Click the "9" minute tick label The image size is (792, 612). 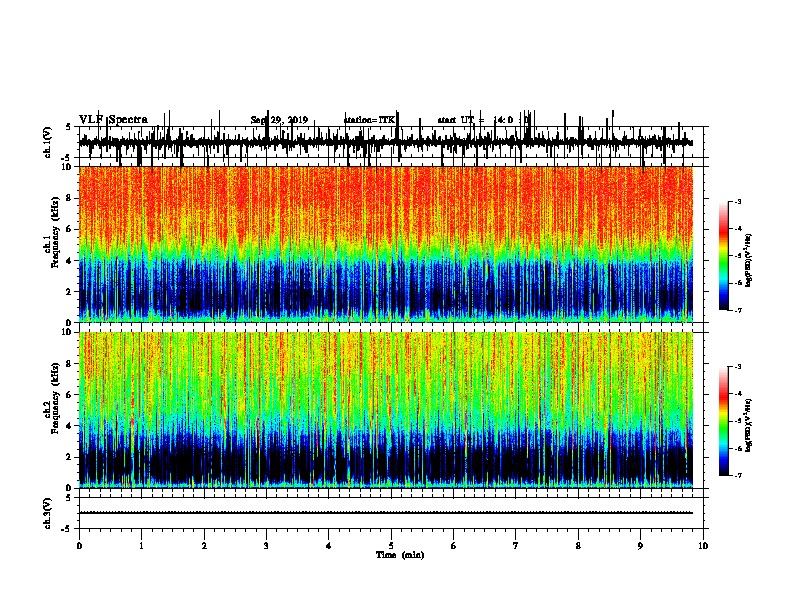pyautogui.click(x=640, y=546)
